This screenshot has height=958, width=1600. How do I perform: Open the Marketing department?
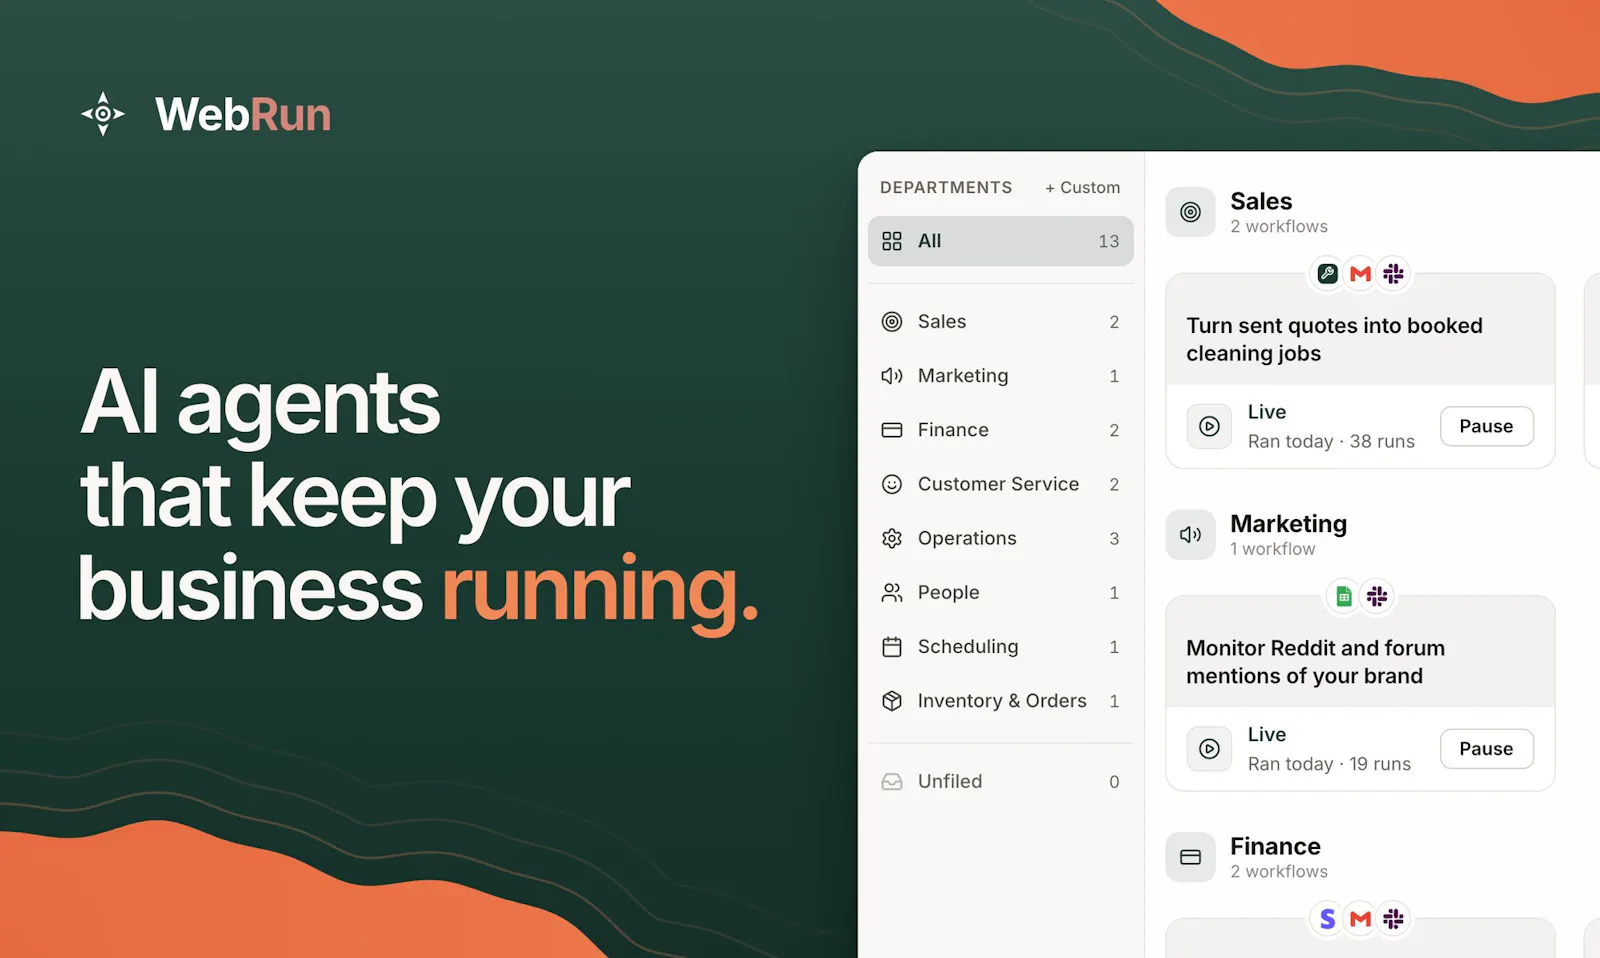pyautogui.click(x=1000, y=376)
